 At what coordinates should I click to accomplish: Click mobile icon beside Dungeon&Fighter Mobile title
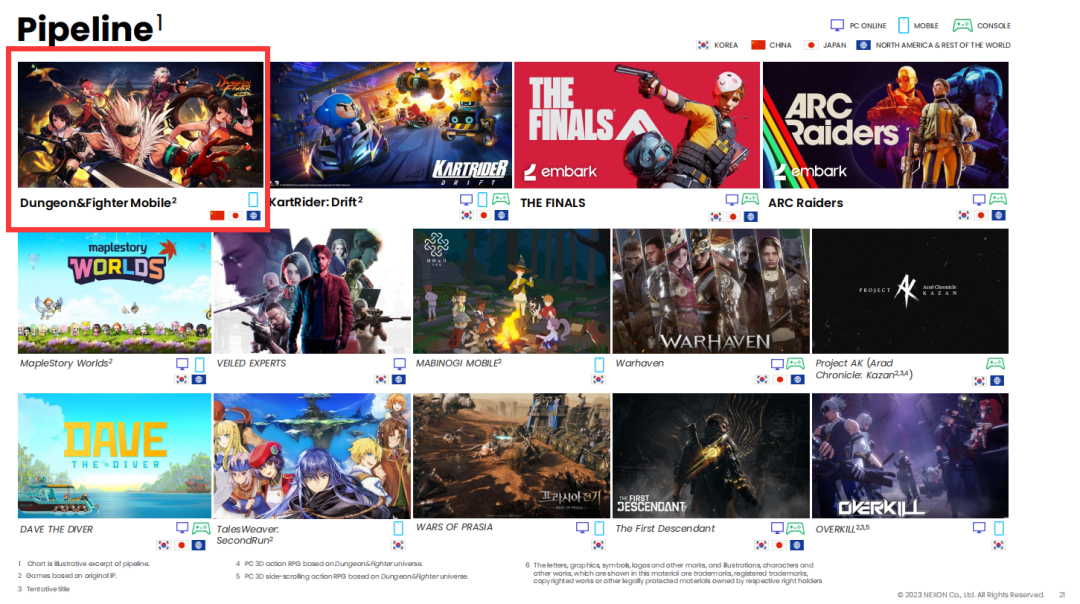(253, 200)
